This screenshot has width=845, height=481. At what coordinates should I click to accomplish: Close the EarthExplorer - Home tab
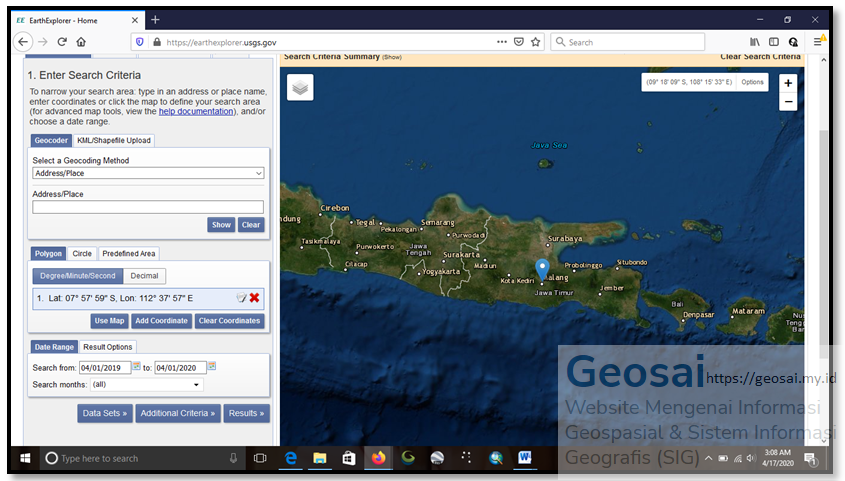point(135,20)
